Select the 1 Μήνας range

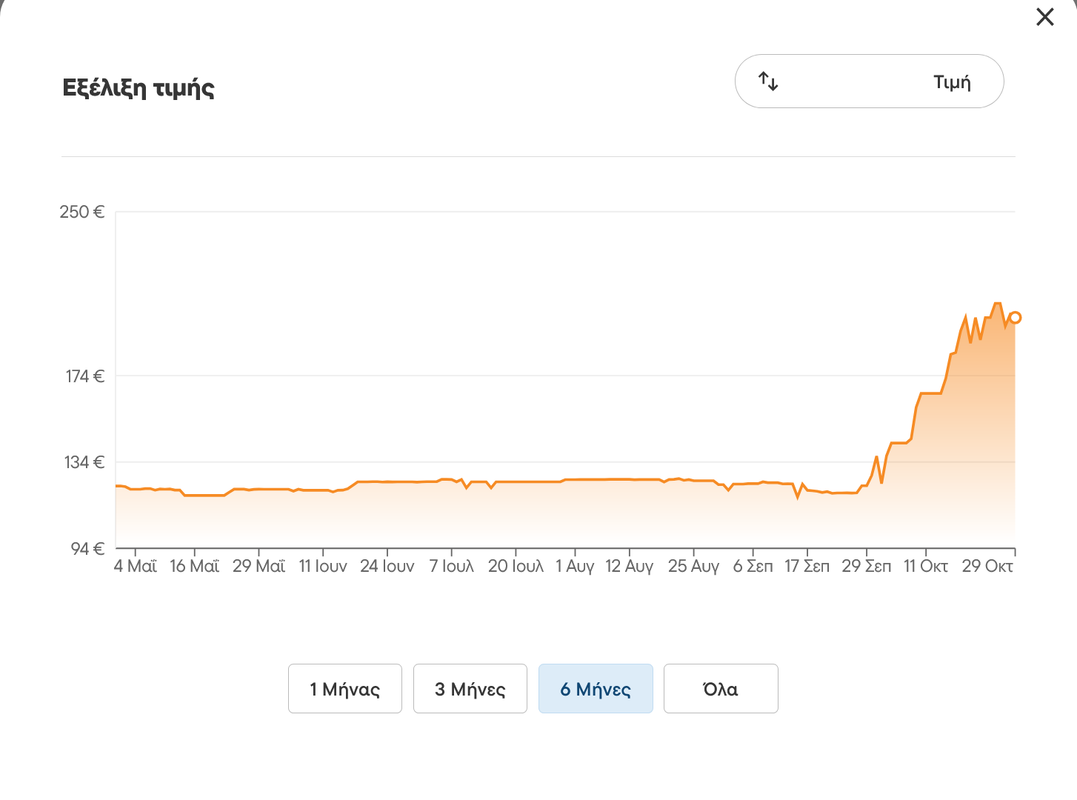[345, 689]
